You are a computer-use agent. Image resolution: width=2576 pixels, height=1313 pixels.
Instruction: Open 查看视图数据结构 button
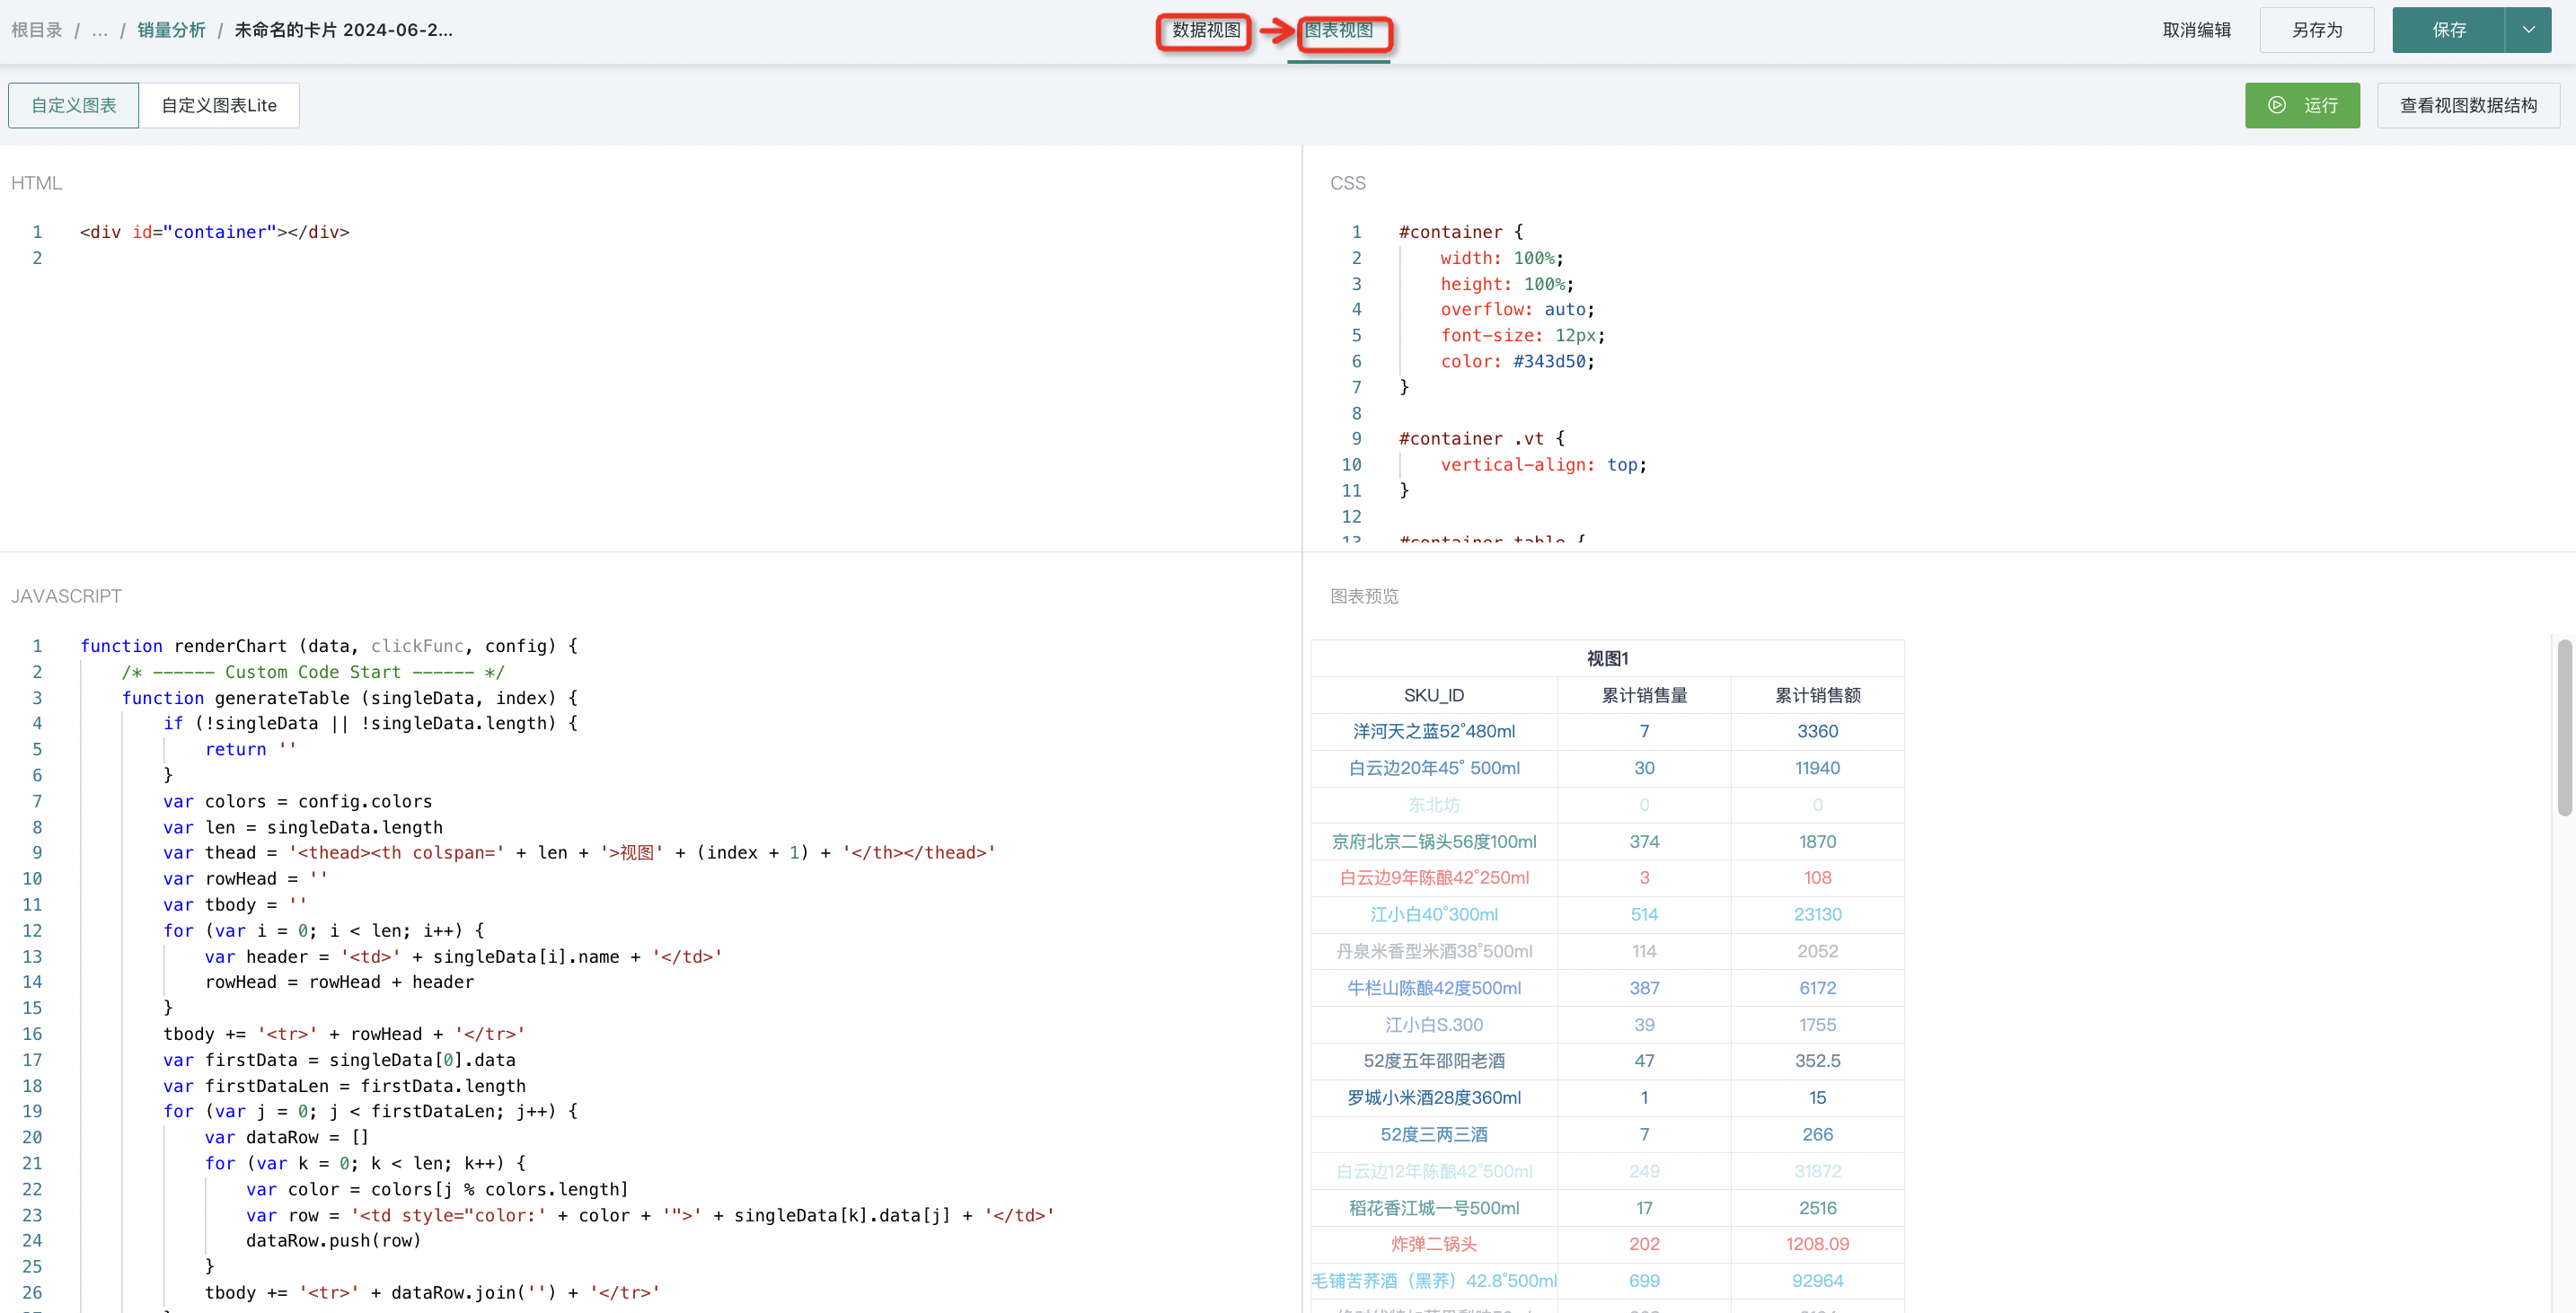tap(2468, 105)
